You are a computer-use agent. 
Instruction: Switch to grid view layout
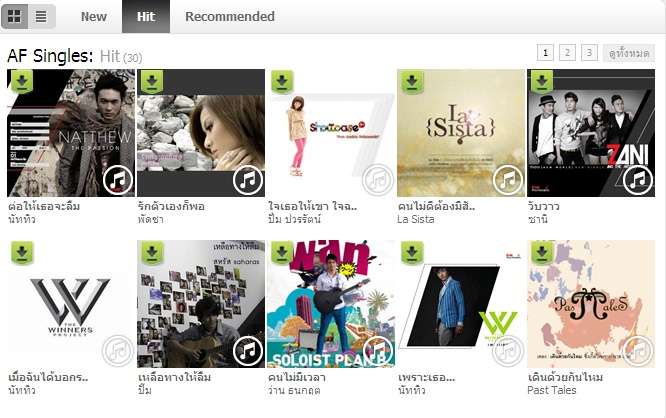point(15,17)
